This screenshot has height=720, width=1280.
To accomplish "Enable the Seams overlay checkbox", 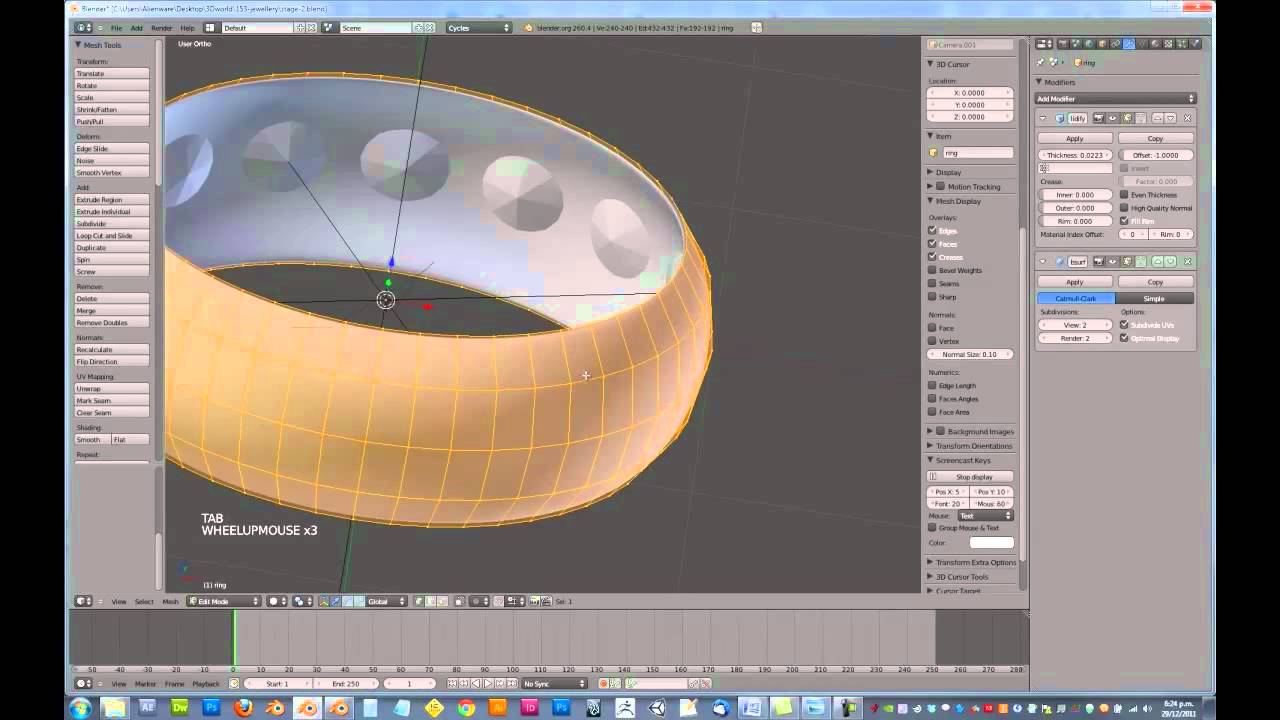I will (x=932, y=283).
